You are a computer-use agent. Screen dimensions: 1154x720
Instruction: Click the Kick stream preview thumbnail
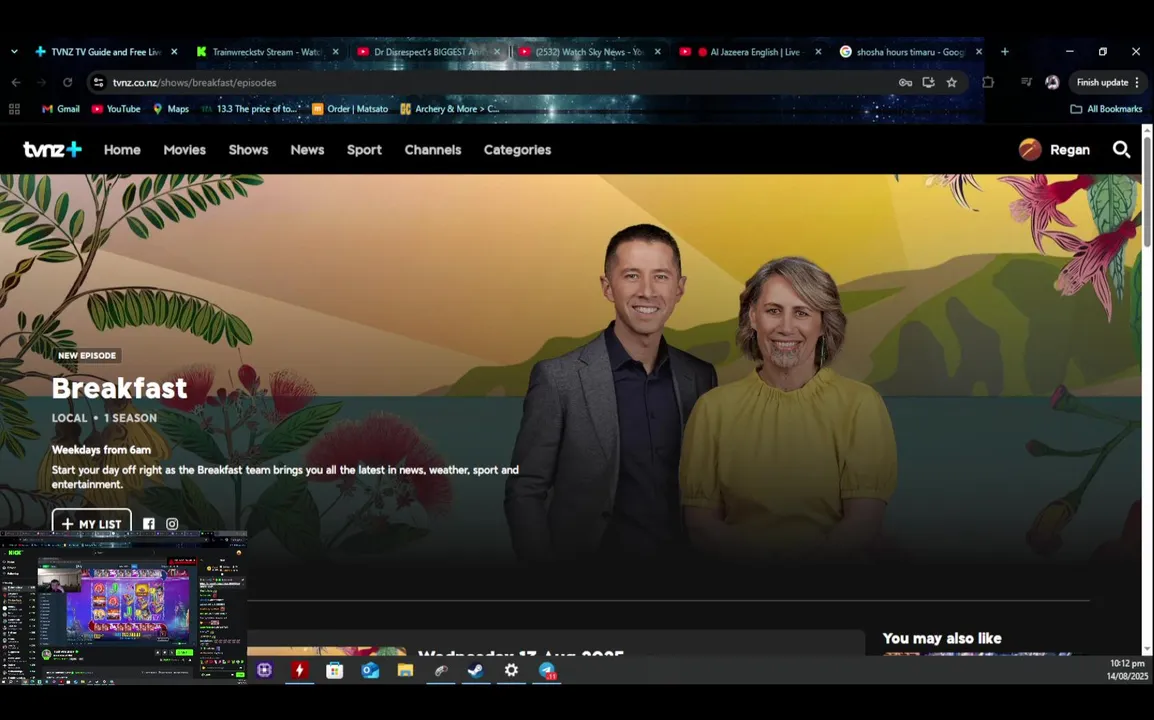(124, 608)
